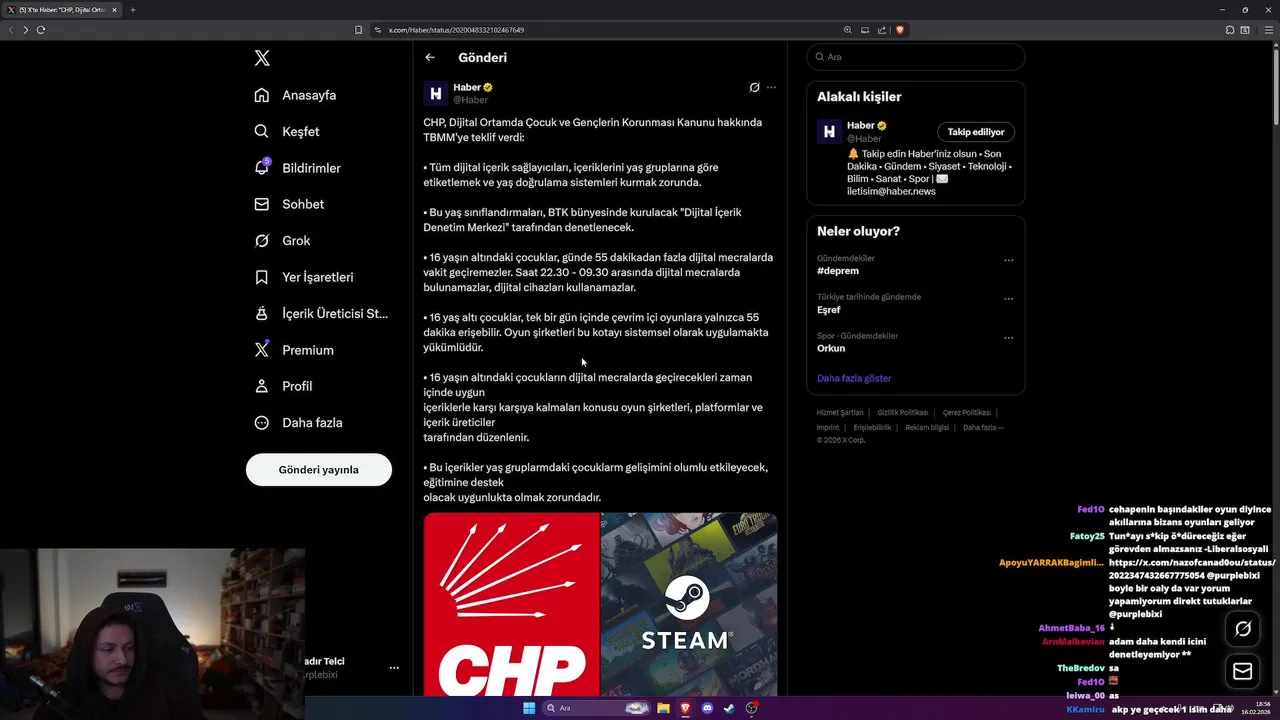Click Haber name in Alakalı kişiler

[861, 125]
